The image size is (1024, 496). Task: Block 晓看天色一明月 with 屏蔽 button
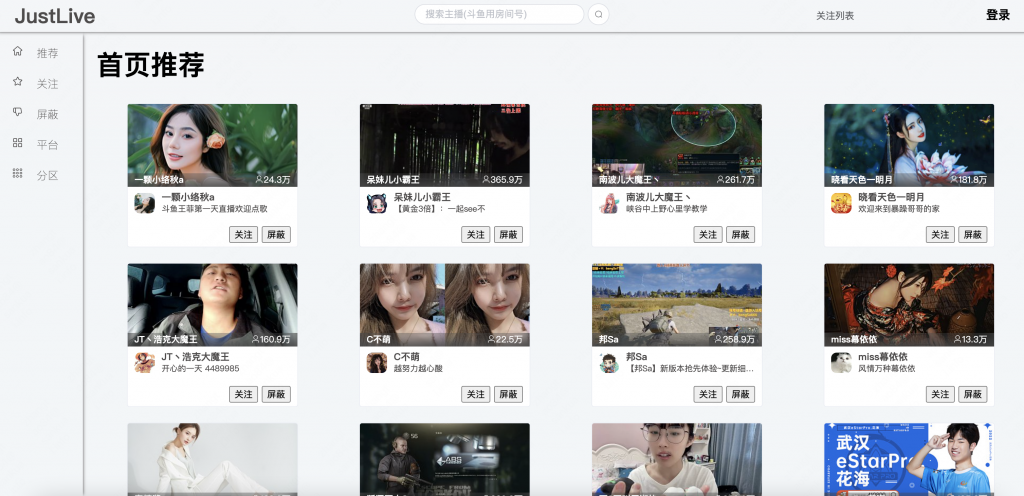pyautogui.click(x=972, y=234)
